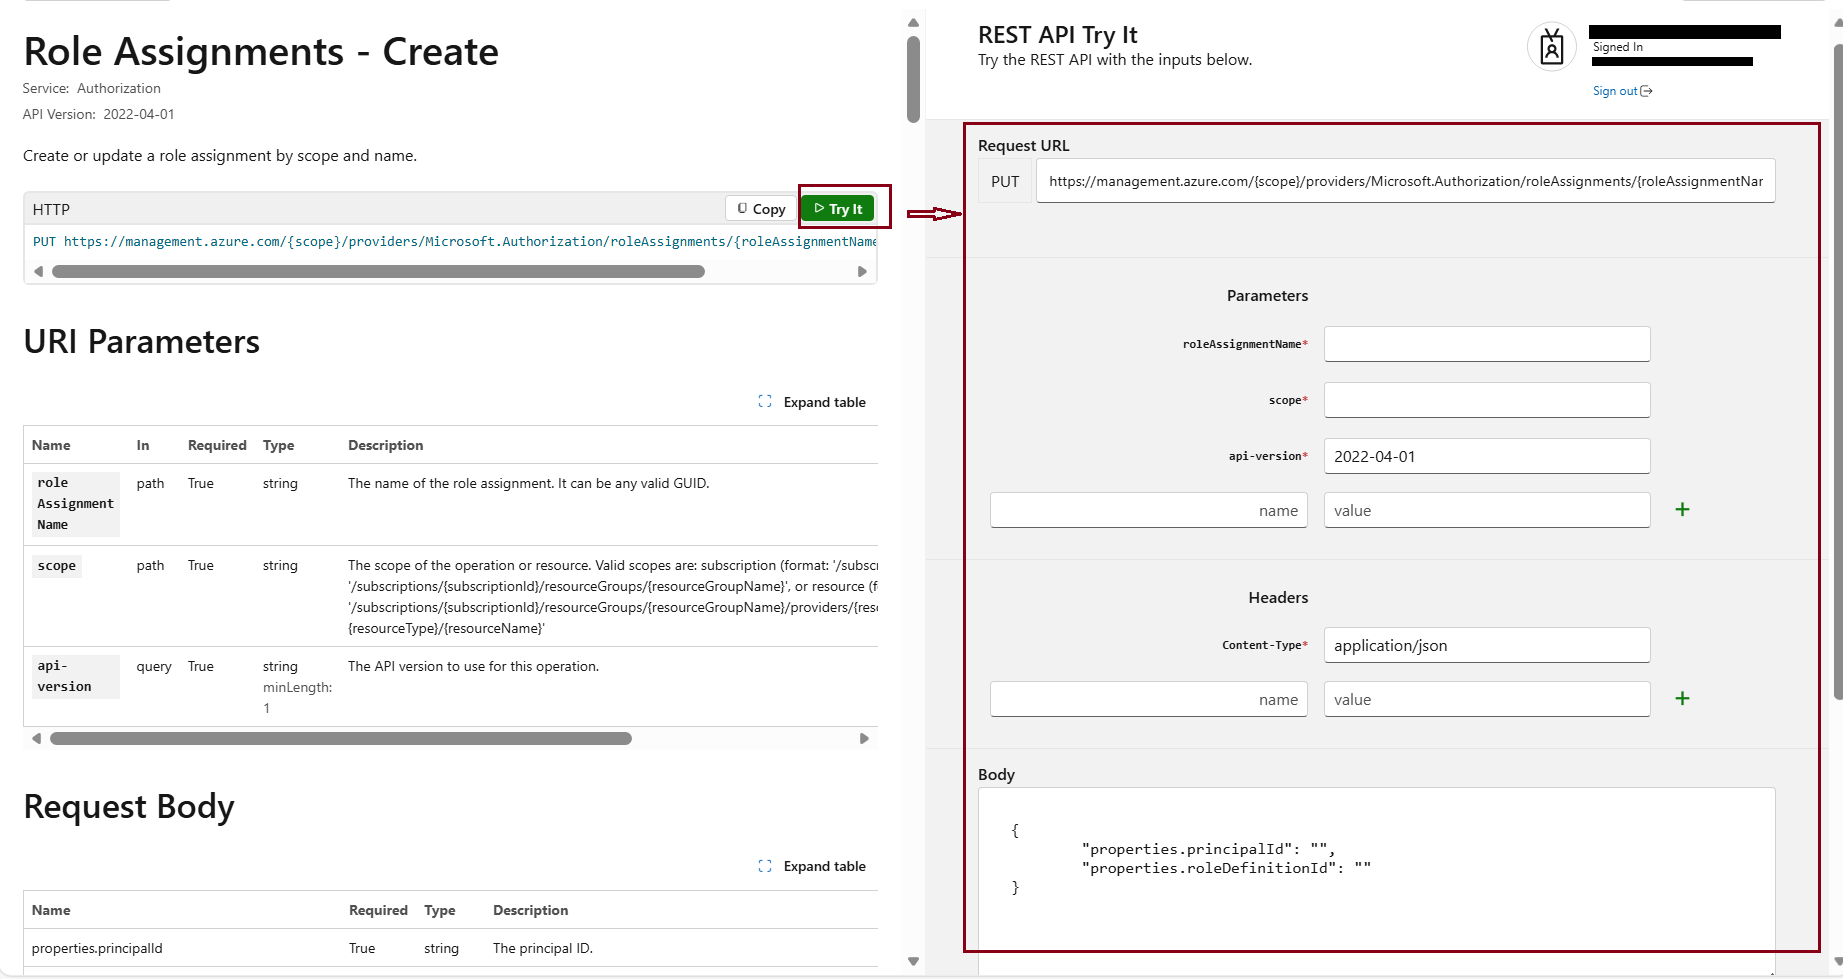The width and height of the screenshot is (1843, 979).
Task: Click the 'properties.principalId' row name
Action: (97, 948)
